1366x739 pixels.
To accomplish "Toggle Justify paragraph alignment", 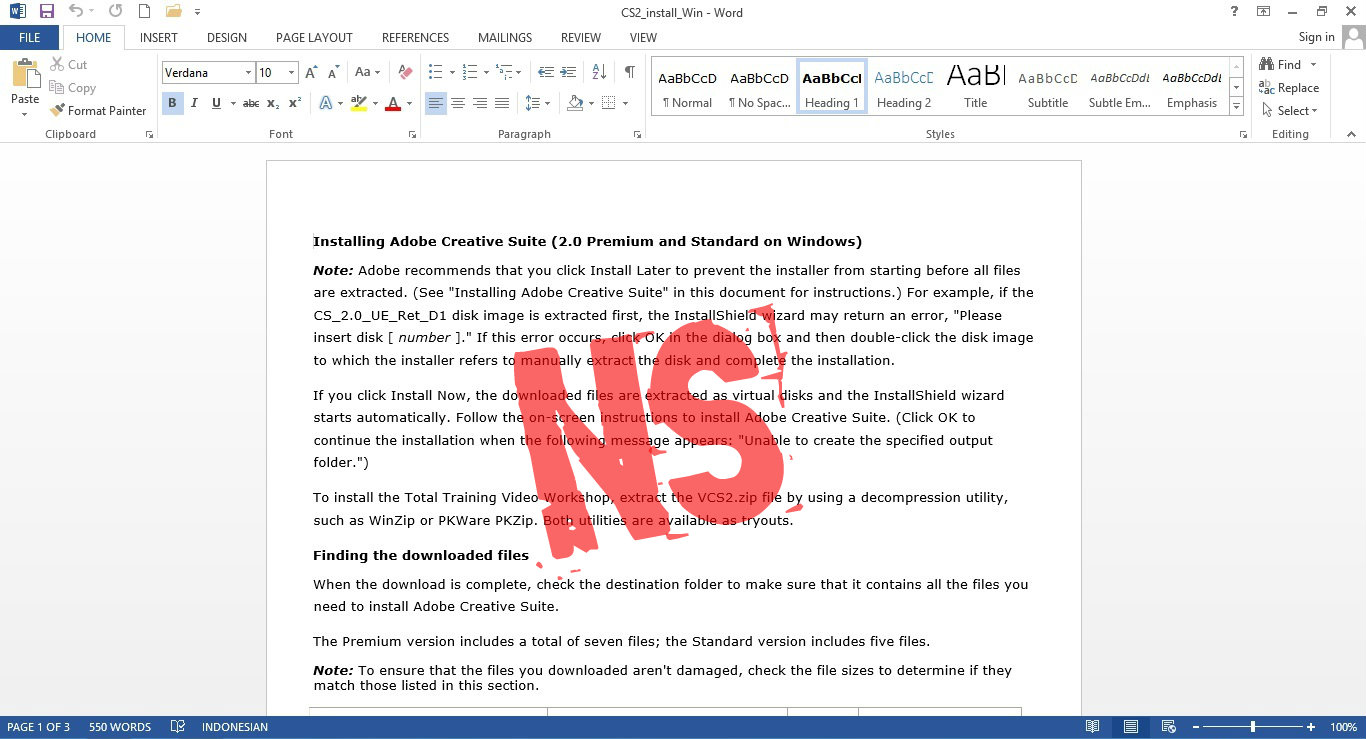I will coord(502,103).
